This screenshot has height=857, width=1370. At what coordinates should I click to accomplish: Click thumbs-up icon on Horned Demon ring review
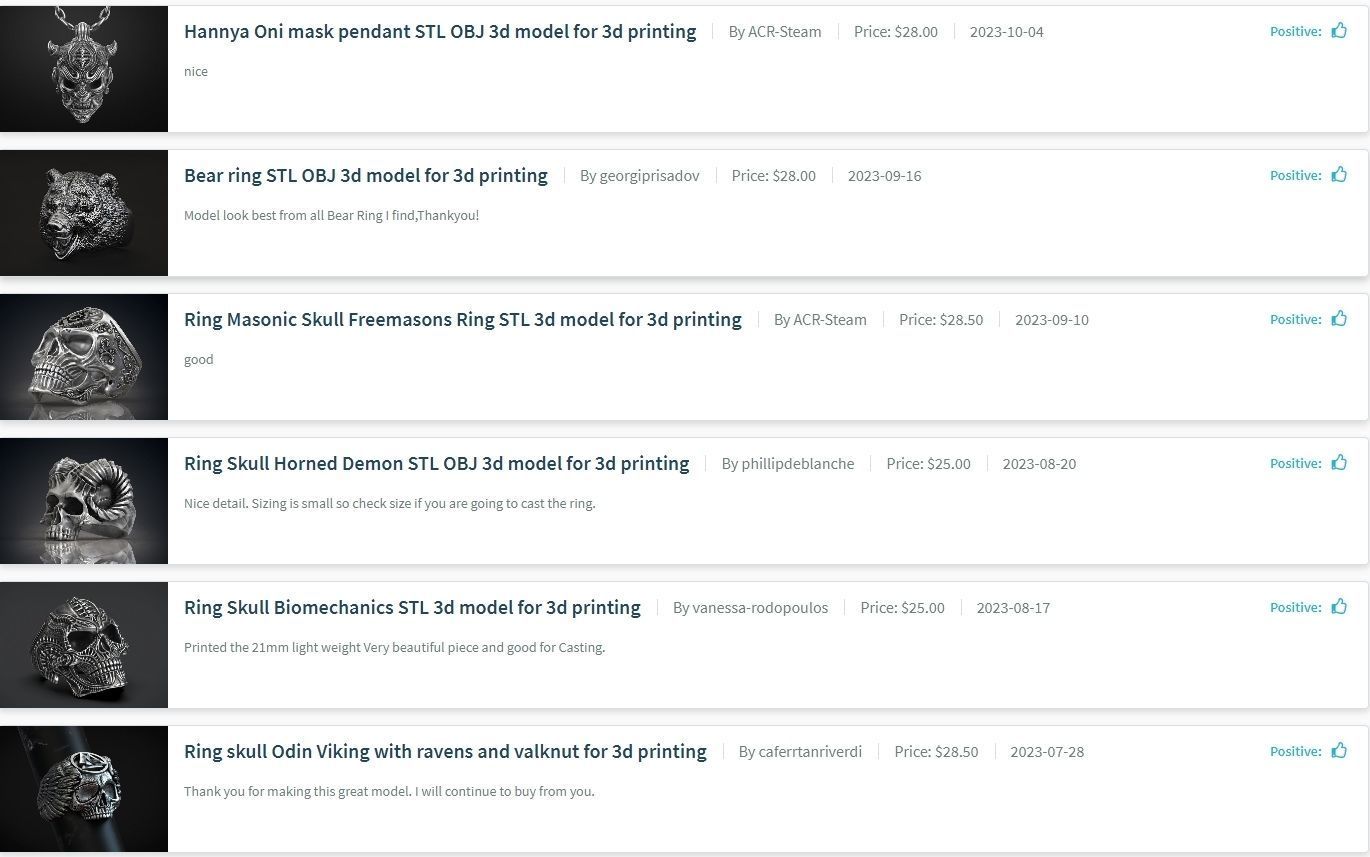pyautogui.click(x=1339, y=463)
